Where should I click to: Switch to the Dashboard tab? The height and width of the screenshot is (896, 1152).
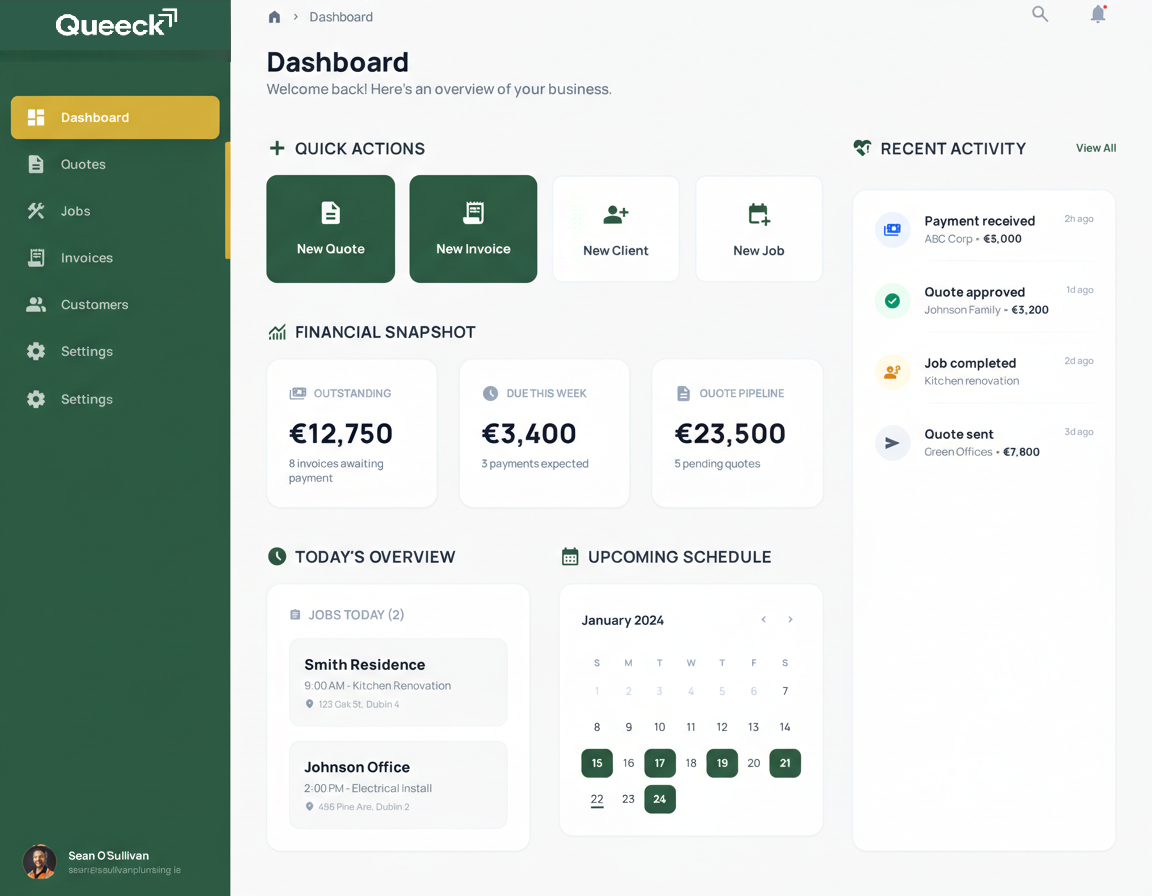pos(97,117)
